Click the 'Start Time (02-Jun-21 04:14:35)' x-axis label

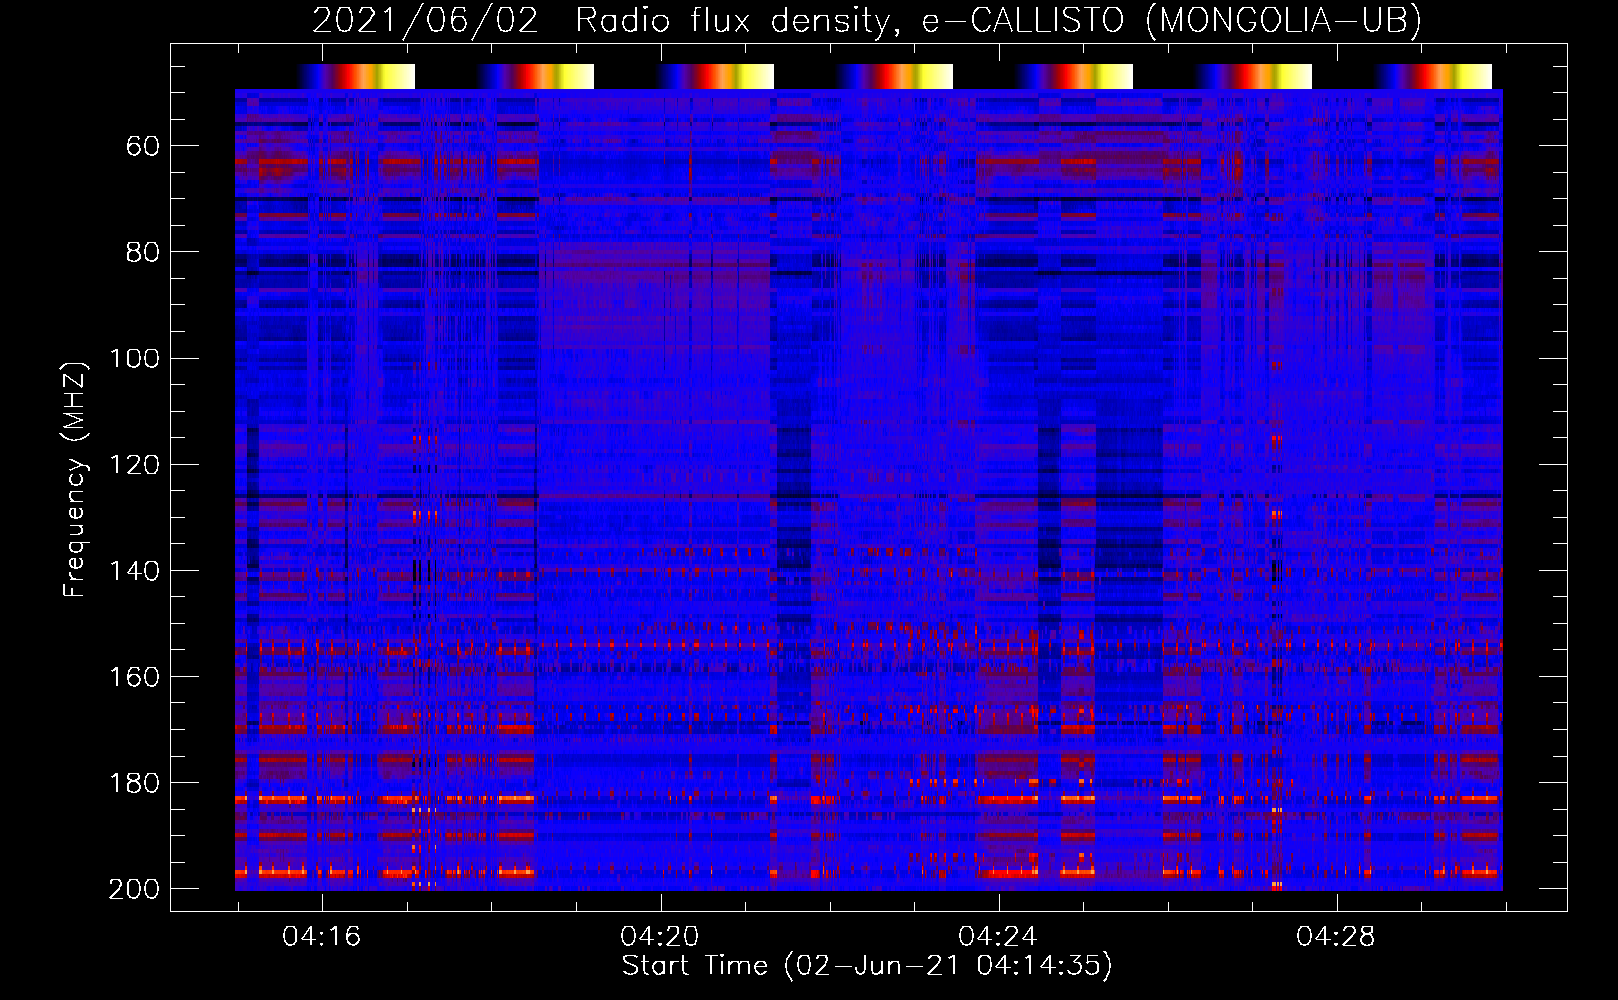point(867,966)
